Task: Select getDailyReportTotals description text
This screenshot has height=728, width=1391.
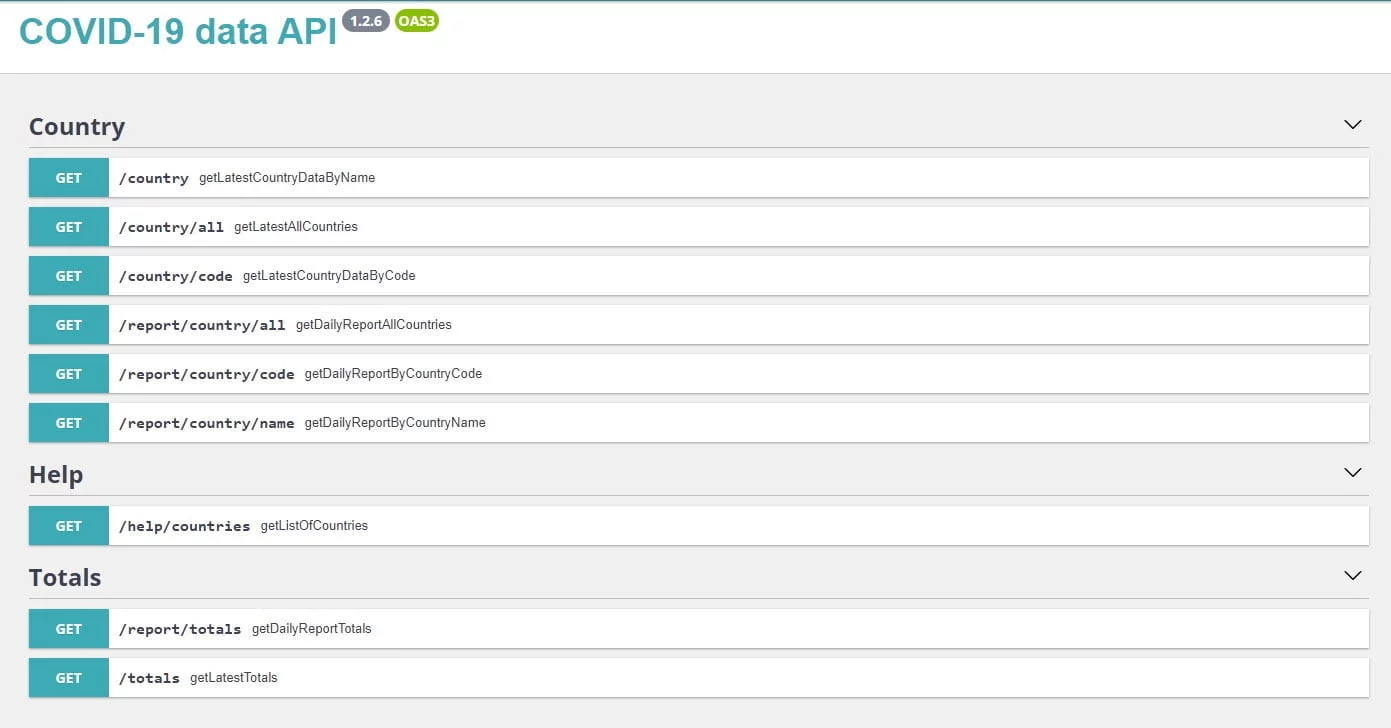Action: 312,628
